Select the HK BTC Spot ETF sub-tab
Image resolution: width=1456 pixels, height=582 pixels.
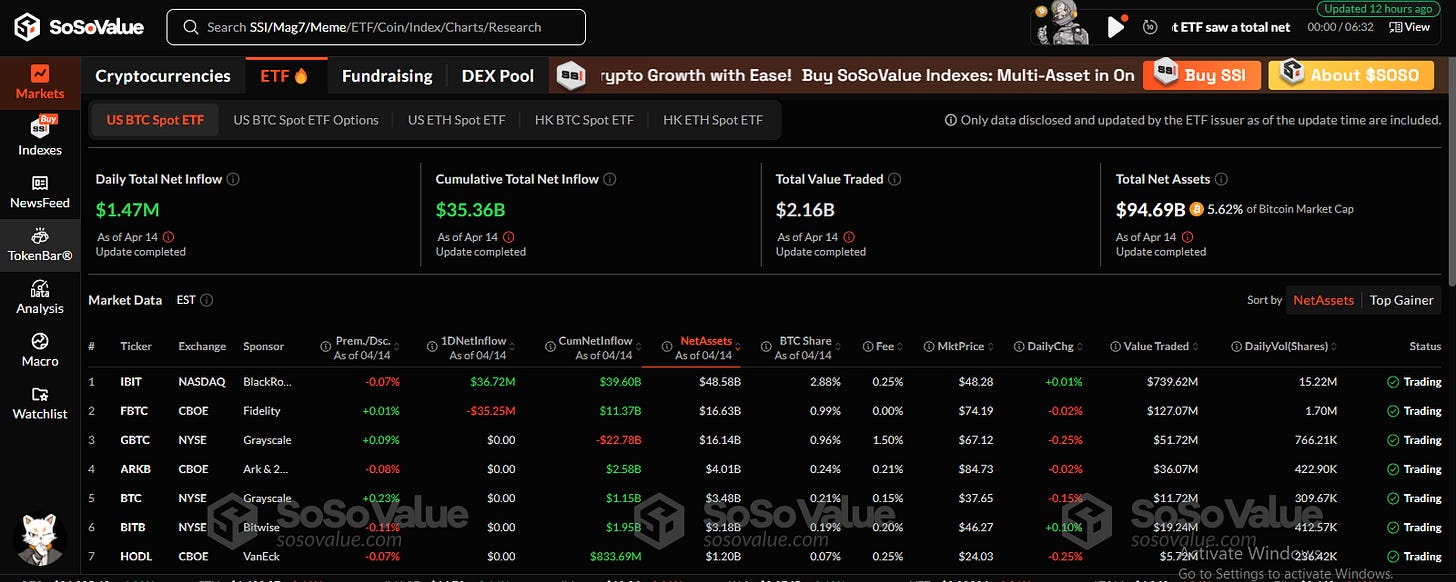(585, 120)
